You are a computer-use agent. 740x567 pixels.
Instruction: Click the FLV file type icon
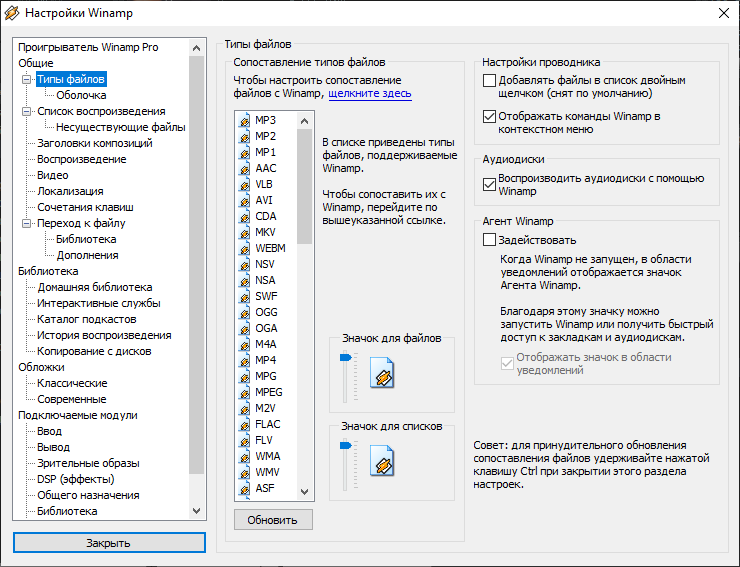(x=244, y=441)
